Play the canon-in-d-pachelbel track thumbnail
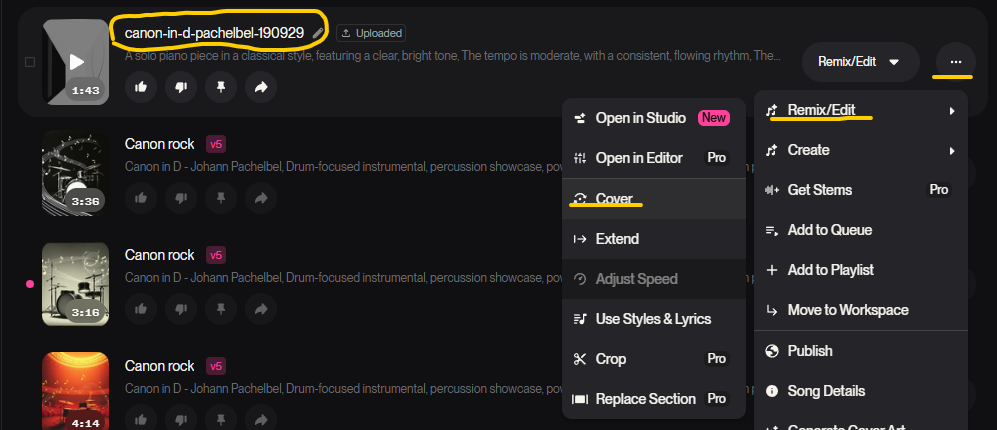This screenshot has width=997, height=430. coord(75,61)
